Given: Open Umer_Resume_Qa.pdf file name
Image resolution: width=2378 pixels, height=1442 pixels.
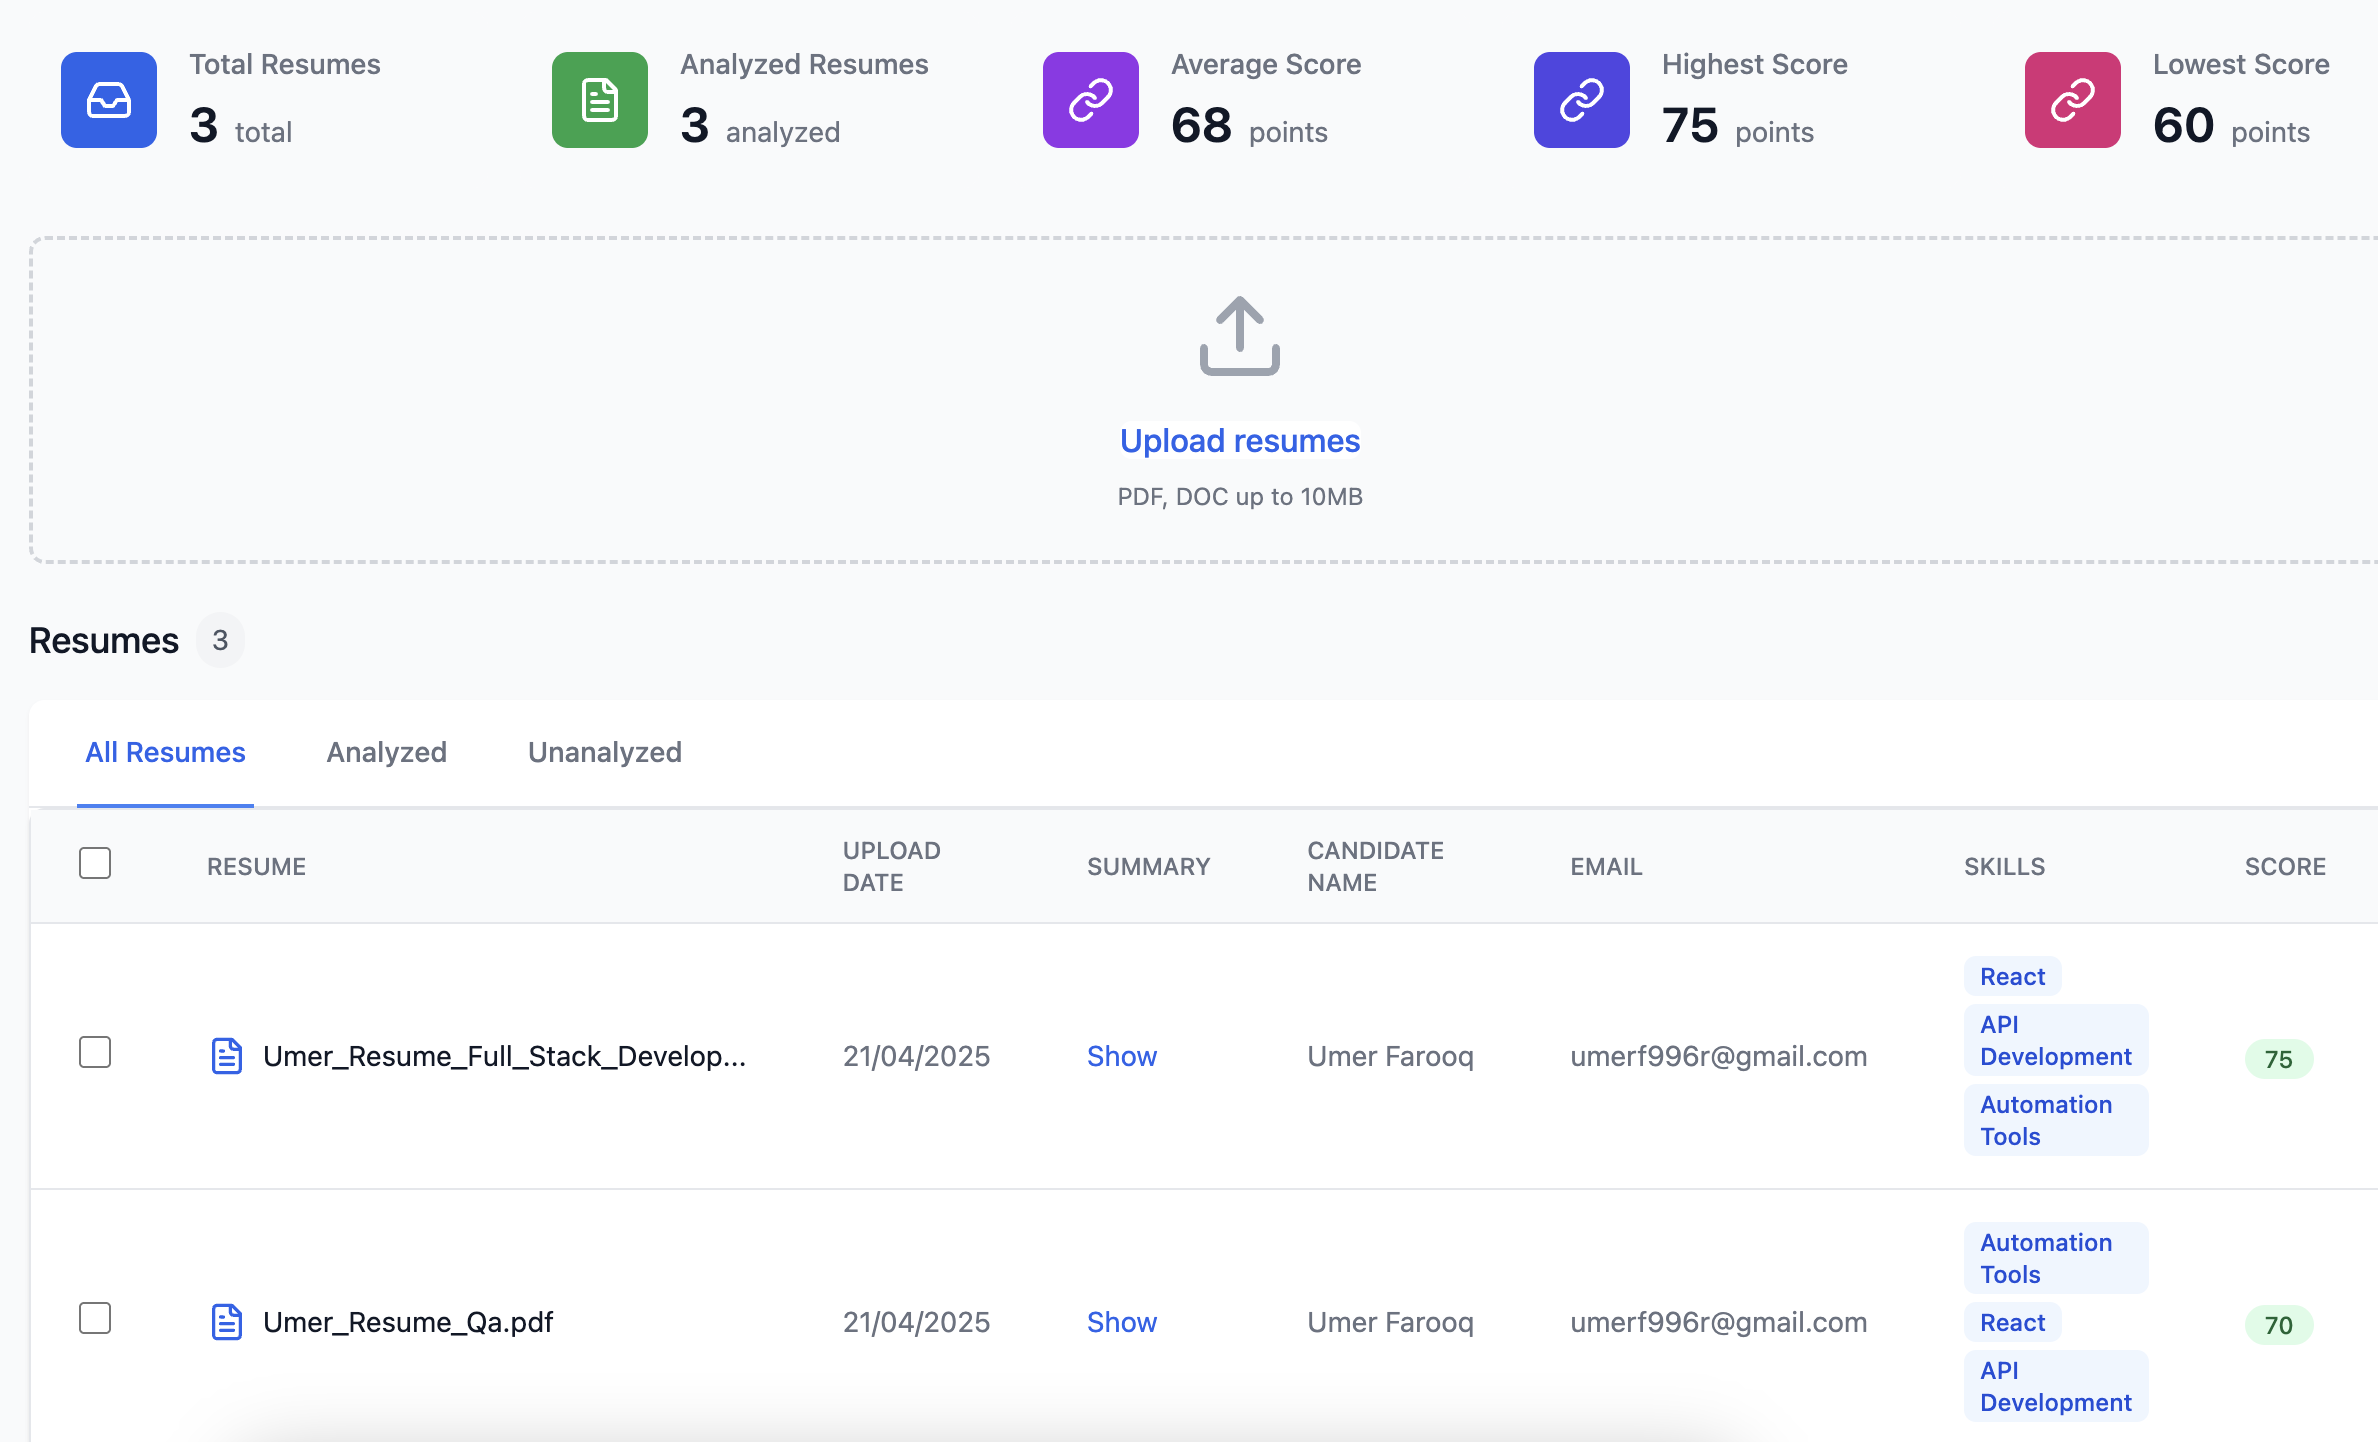Looking at the screenshot, I should tap(408, 1322).
